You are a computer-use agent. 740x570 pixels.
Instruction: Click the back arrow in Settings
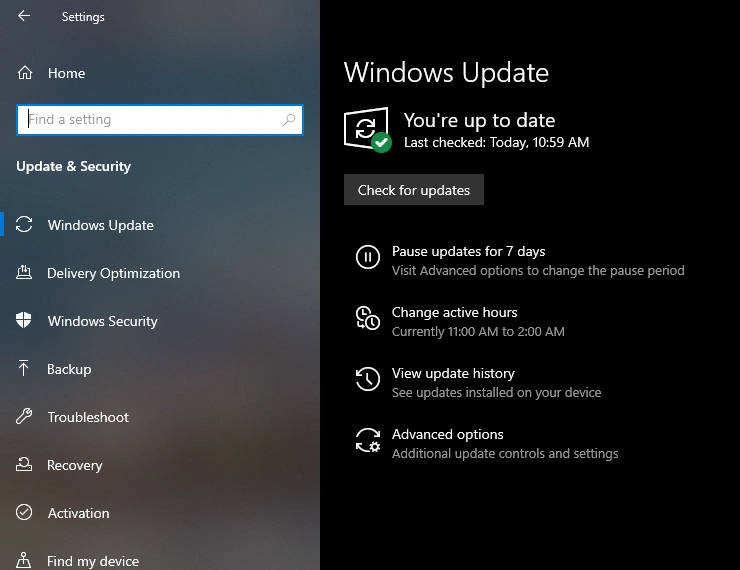tap(24, 16)
